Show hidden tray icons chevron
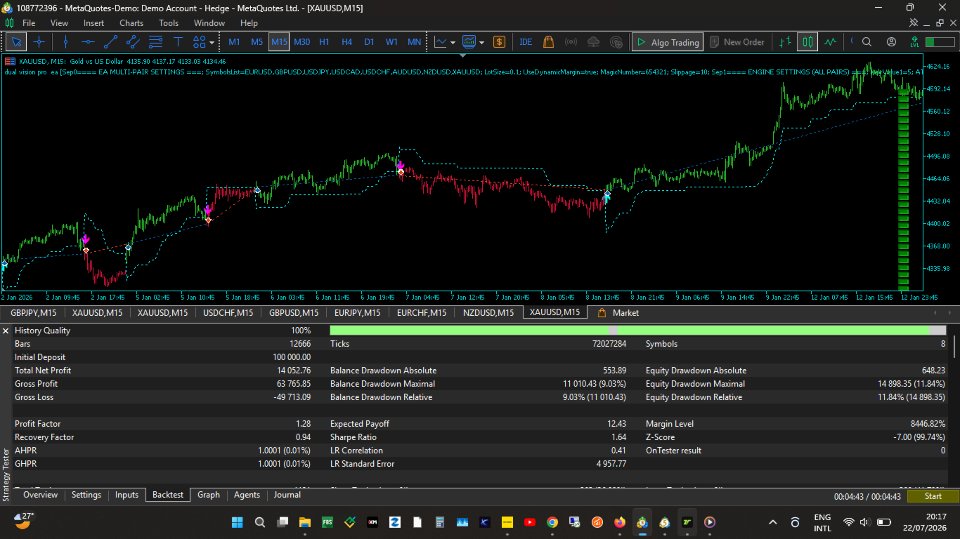Viewport: 960px width, 539px height. point(773,522)
